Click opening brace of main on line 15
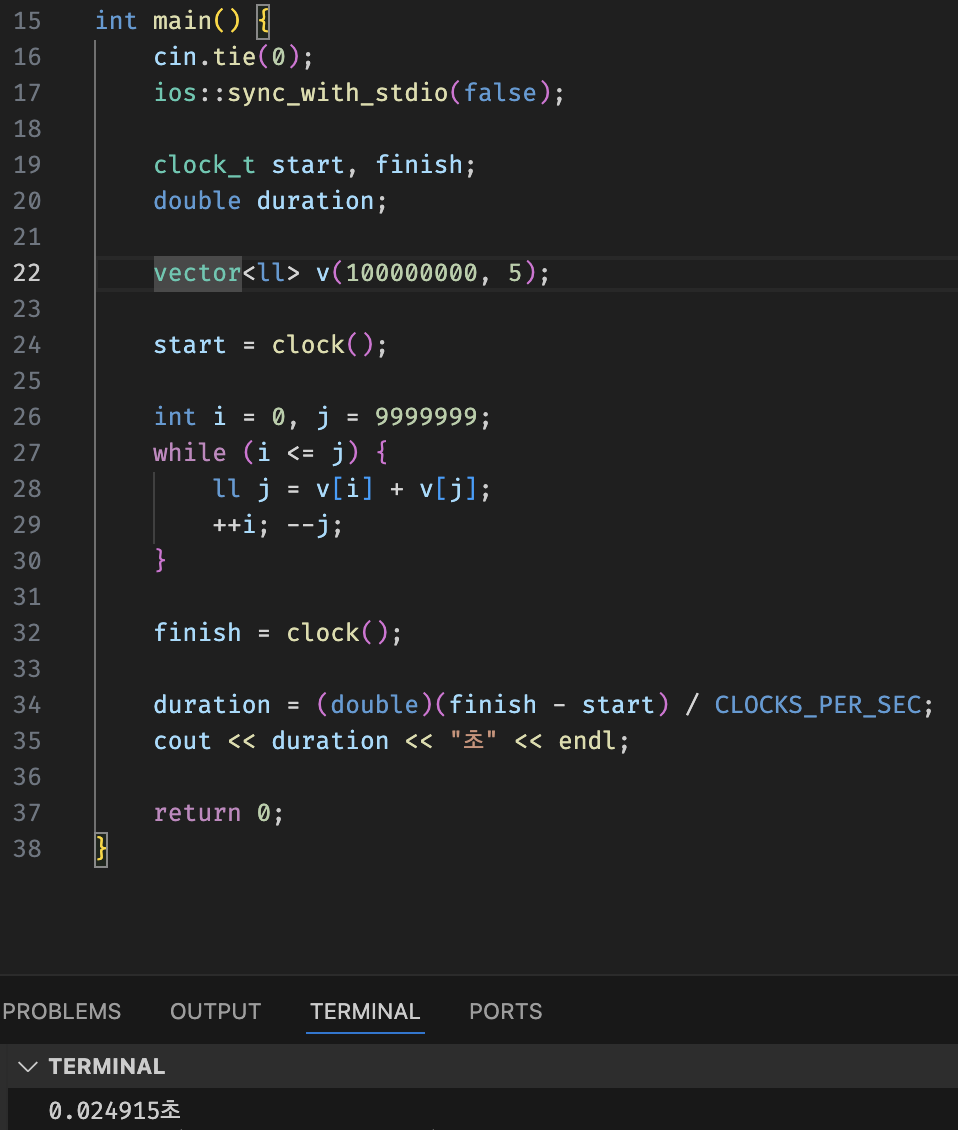 [x=263, y=21]
